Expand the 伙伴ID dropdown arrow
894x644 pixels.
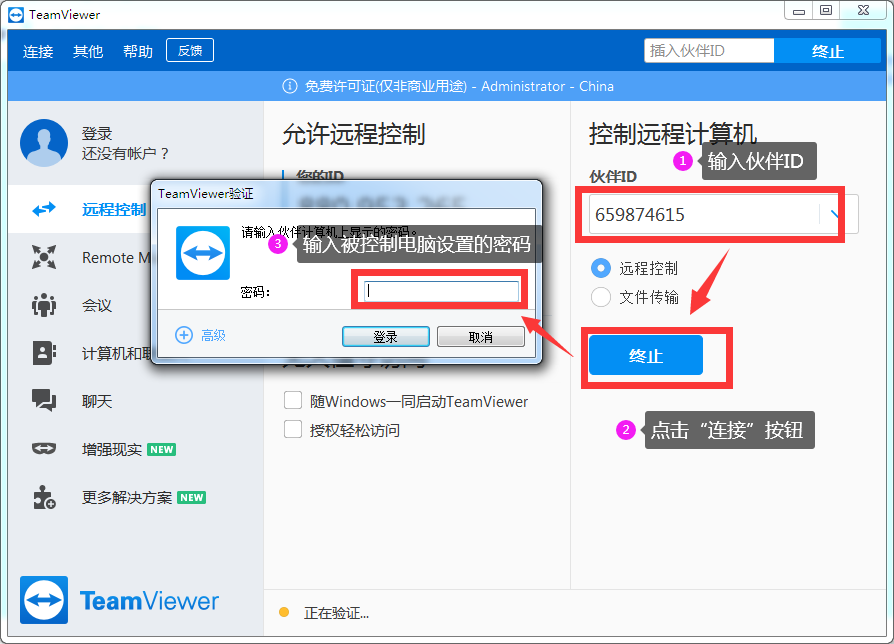pos(834,214)
